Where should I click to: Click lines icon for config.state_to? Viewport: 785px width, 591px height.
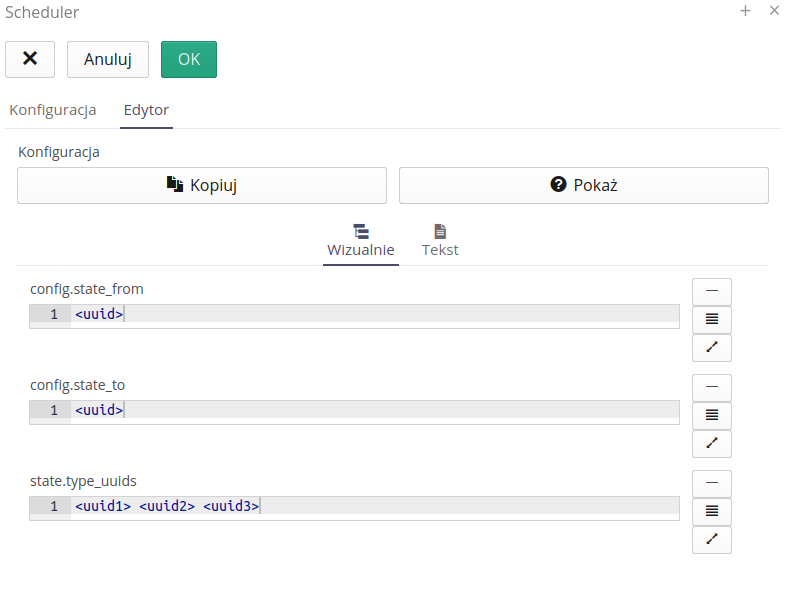[712, 415]
